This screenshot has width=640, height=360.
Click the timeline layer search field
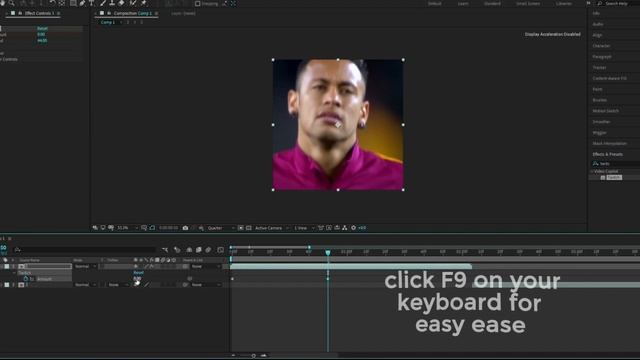[85, 250]
